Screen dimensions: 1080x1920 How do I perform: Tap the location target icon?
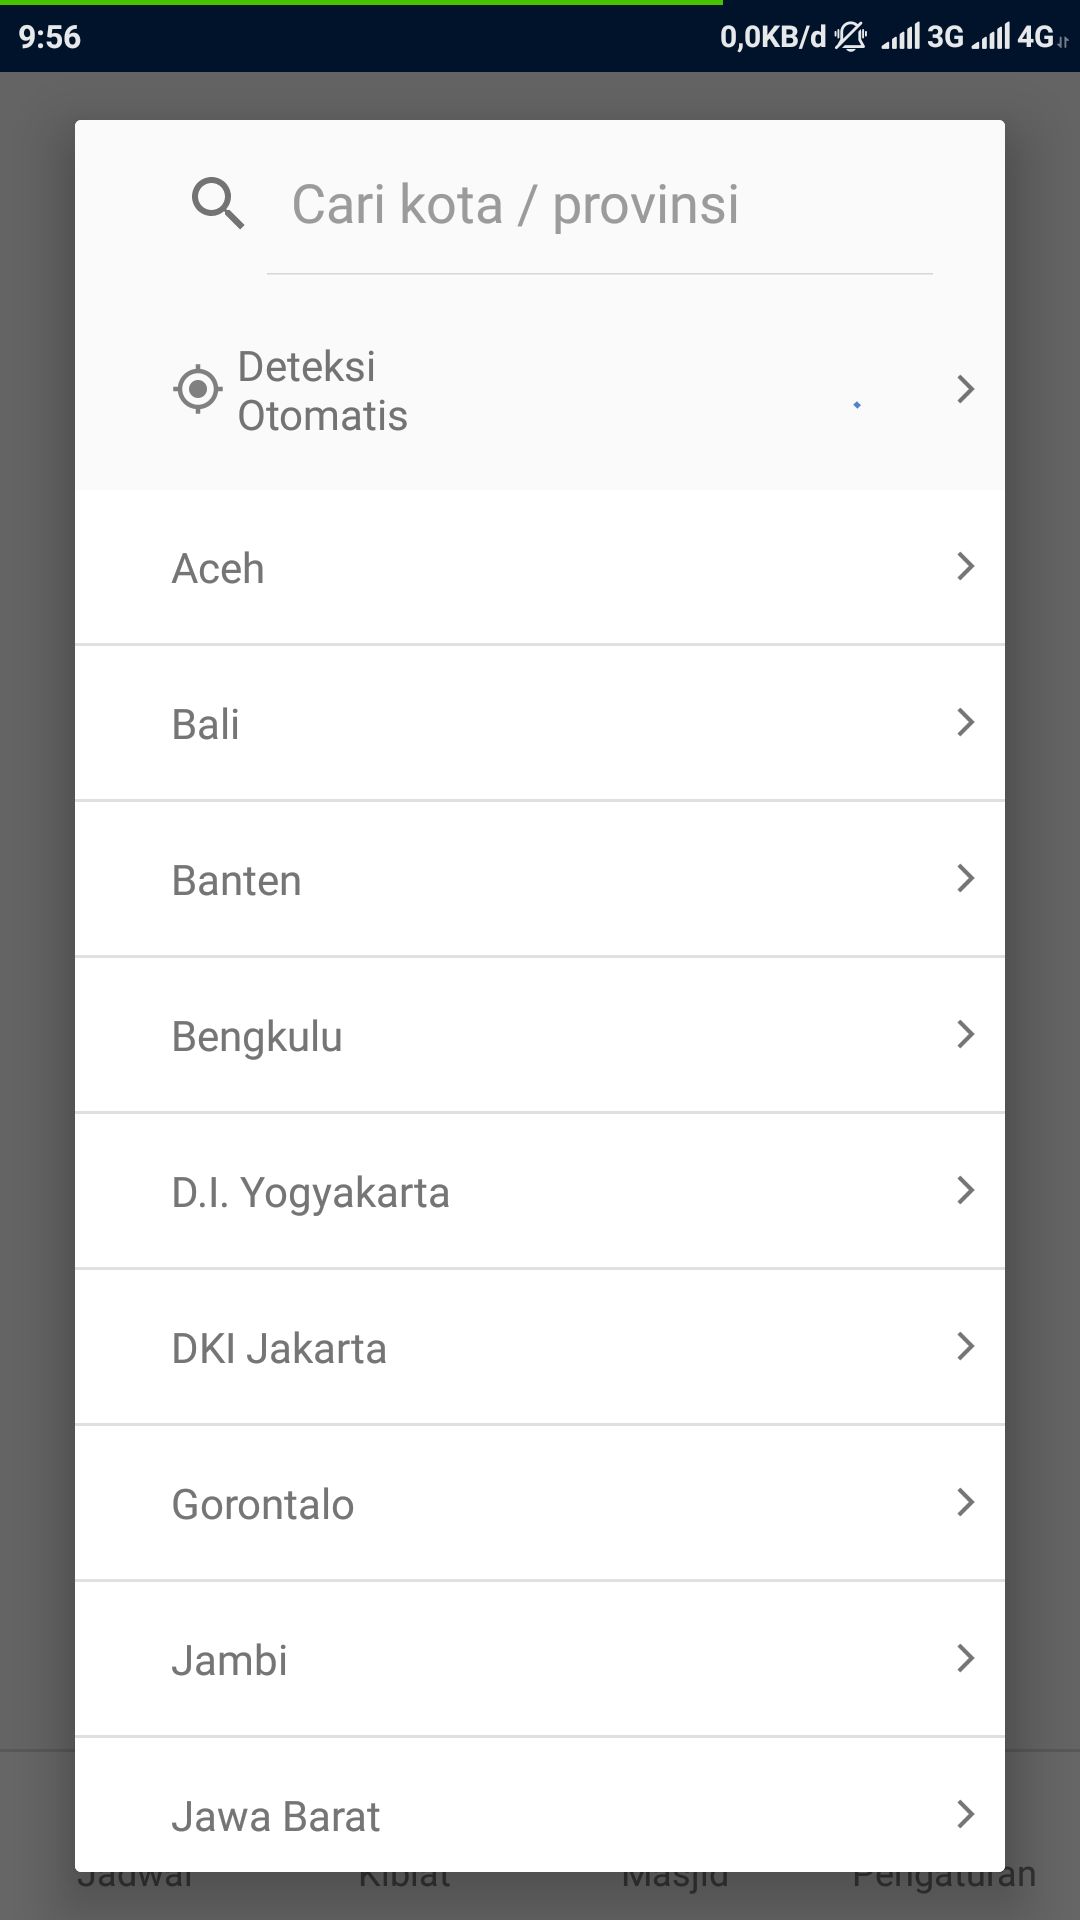[x=197, y=389]
